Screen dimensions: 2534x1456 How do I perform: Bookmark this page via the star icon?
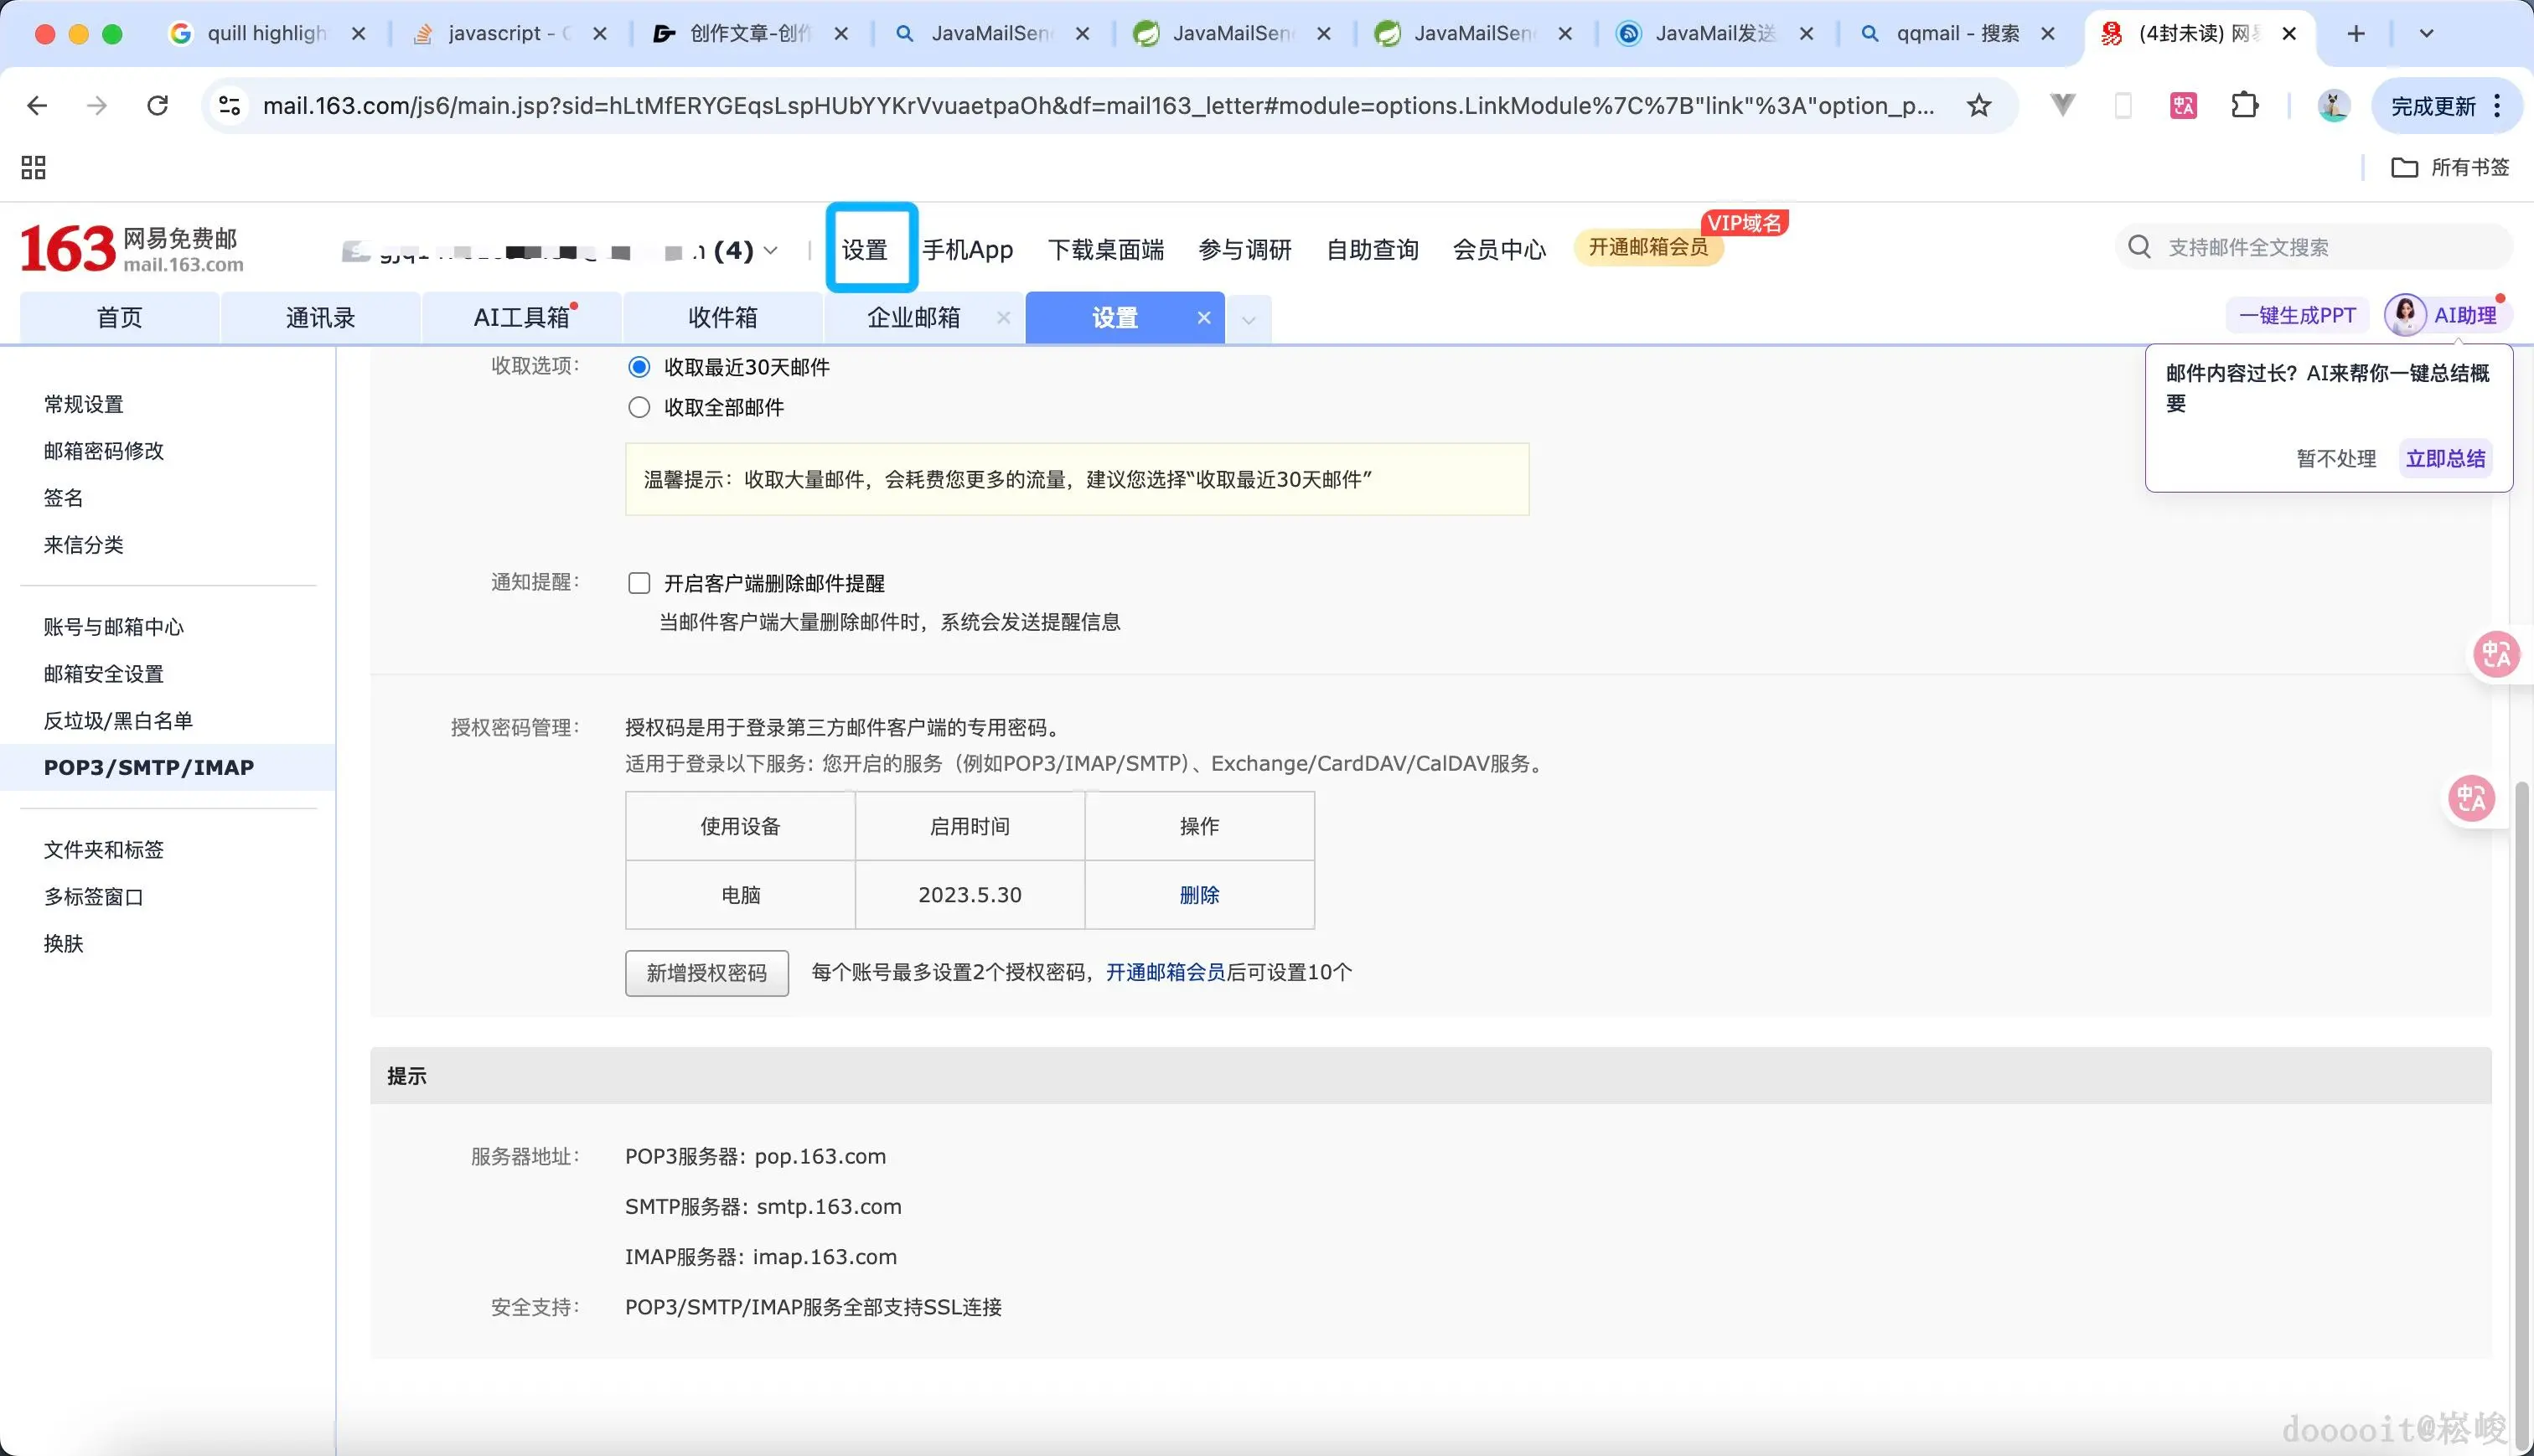coord(1978,105)
